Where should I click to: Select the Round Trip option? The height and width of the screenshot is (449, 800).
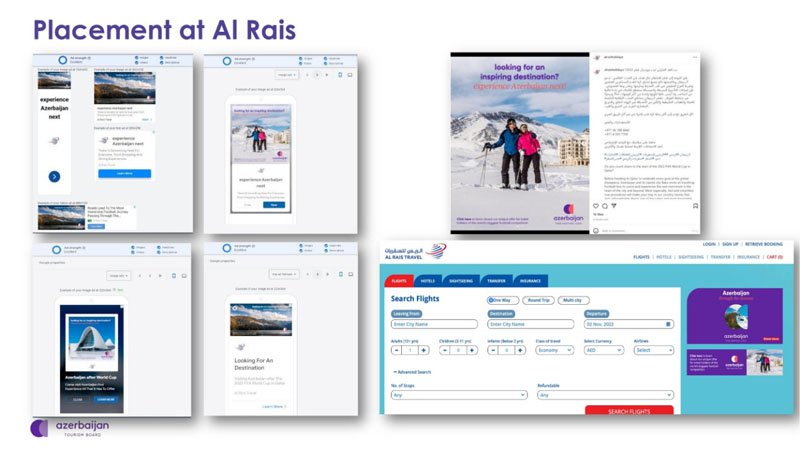click(x=539, y=299)
